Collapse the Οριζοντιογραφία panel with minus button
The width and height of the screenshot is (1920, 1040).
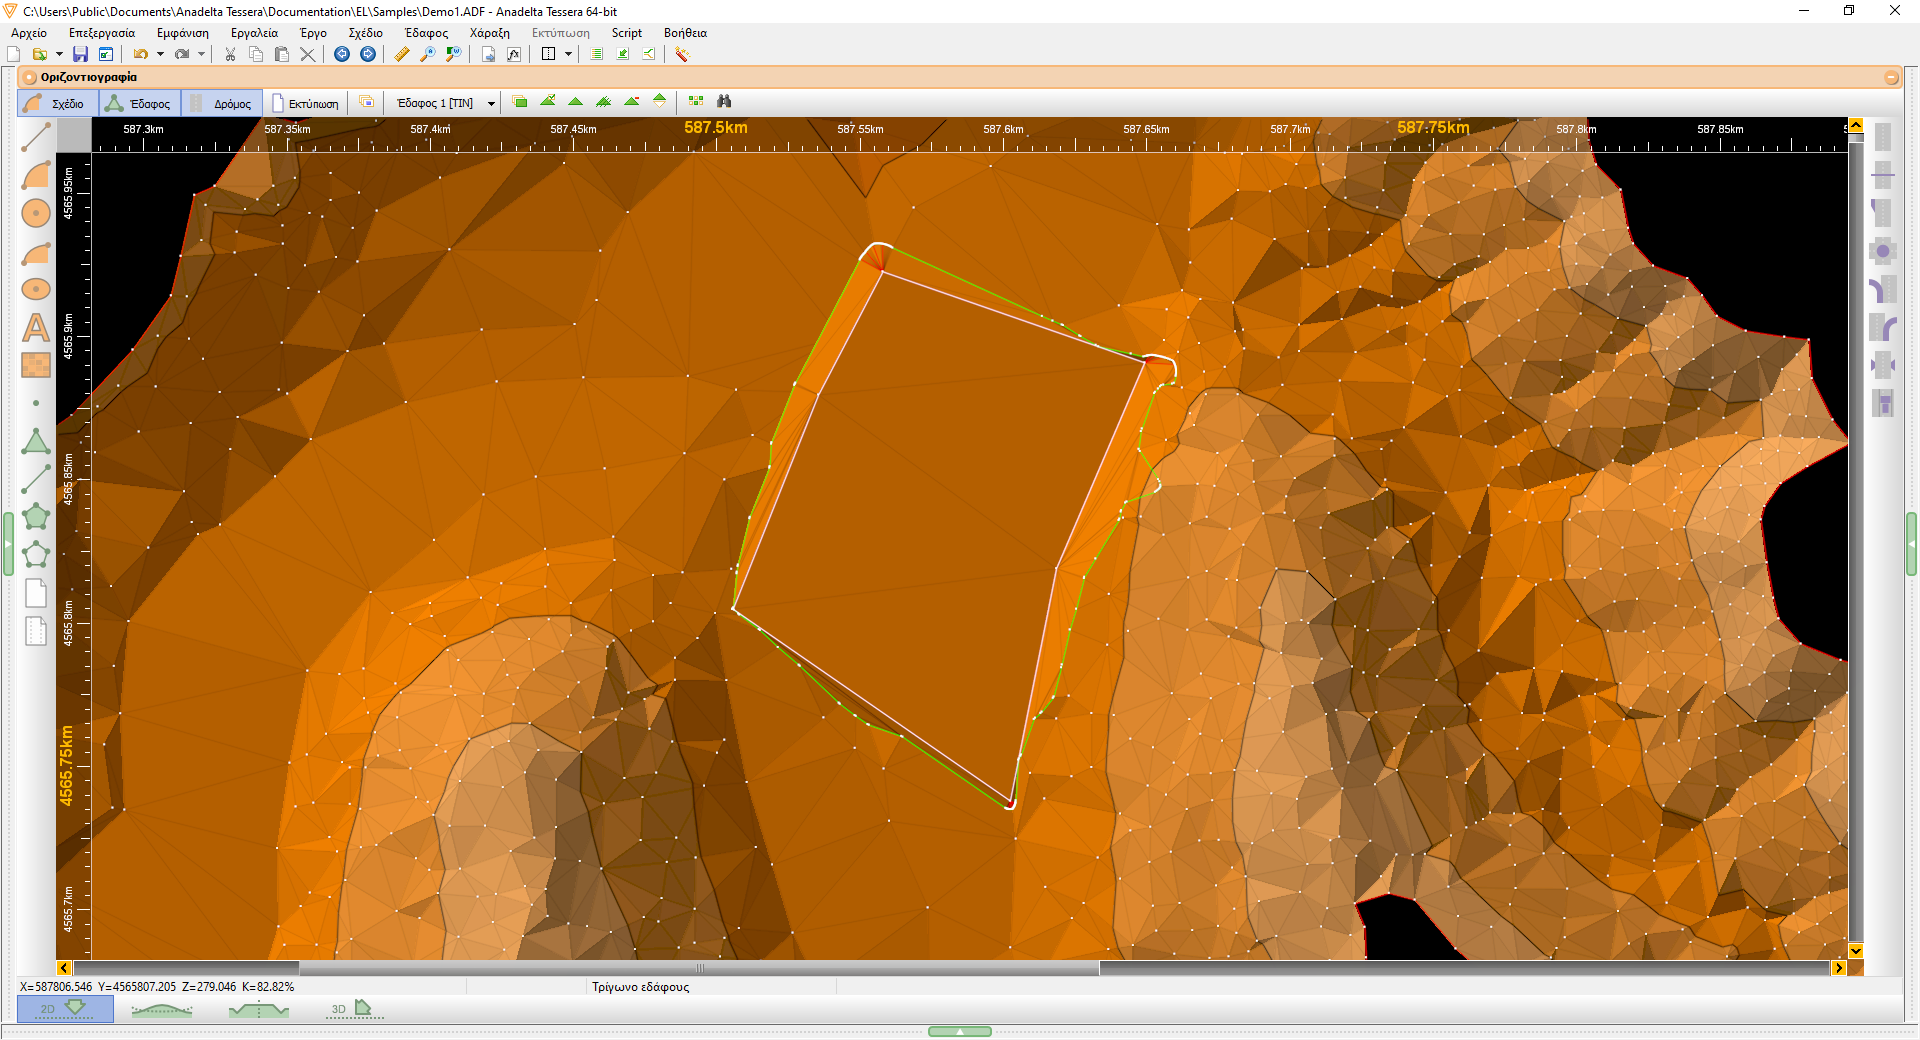[1891, 77]
